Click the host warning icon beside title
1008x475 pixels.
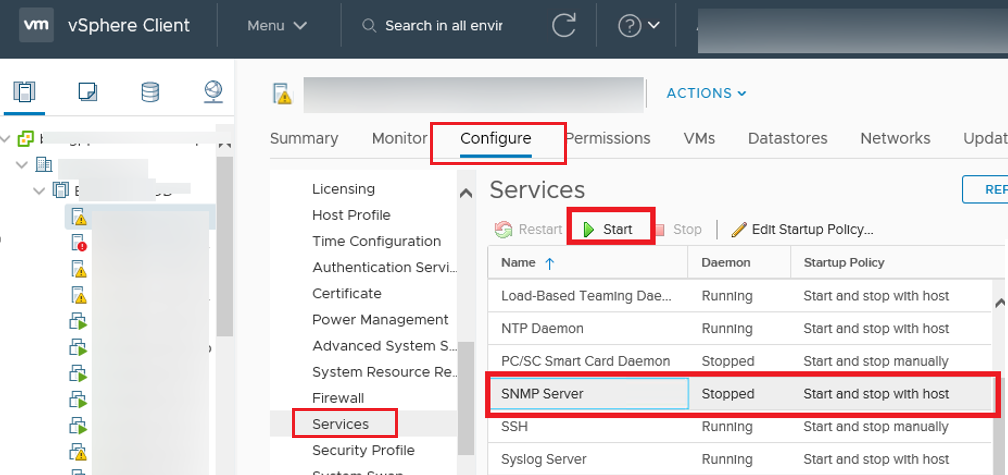(282, 94)
